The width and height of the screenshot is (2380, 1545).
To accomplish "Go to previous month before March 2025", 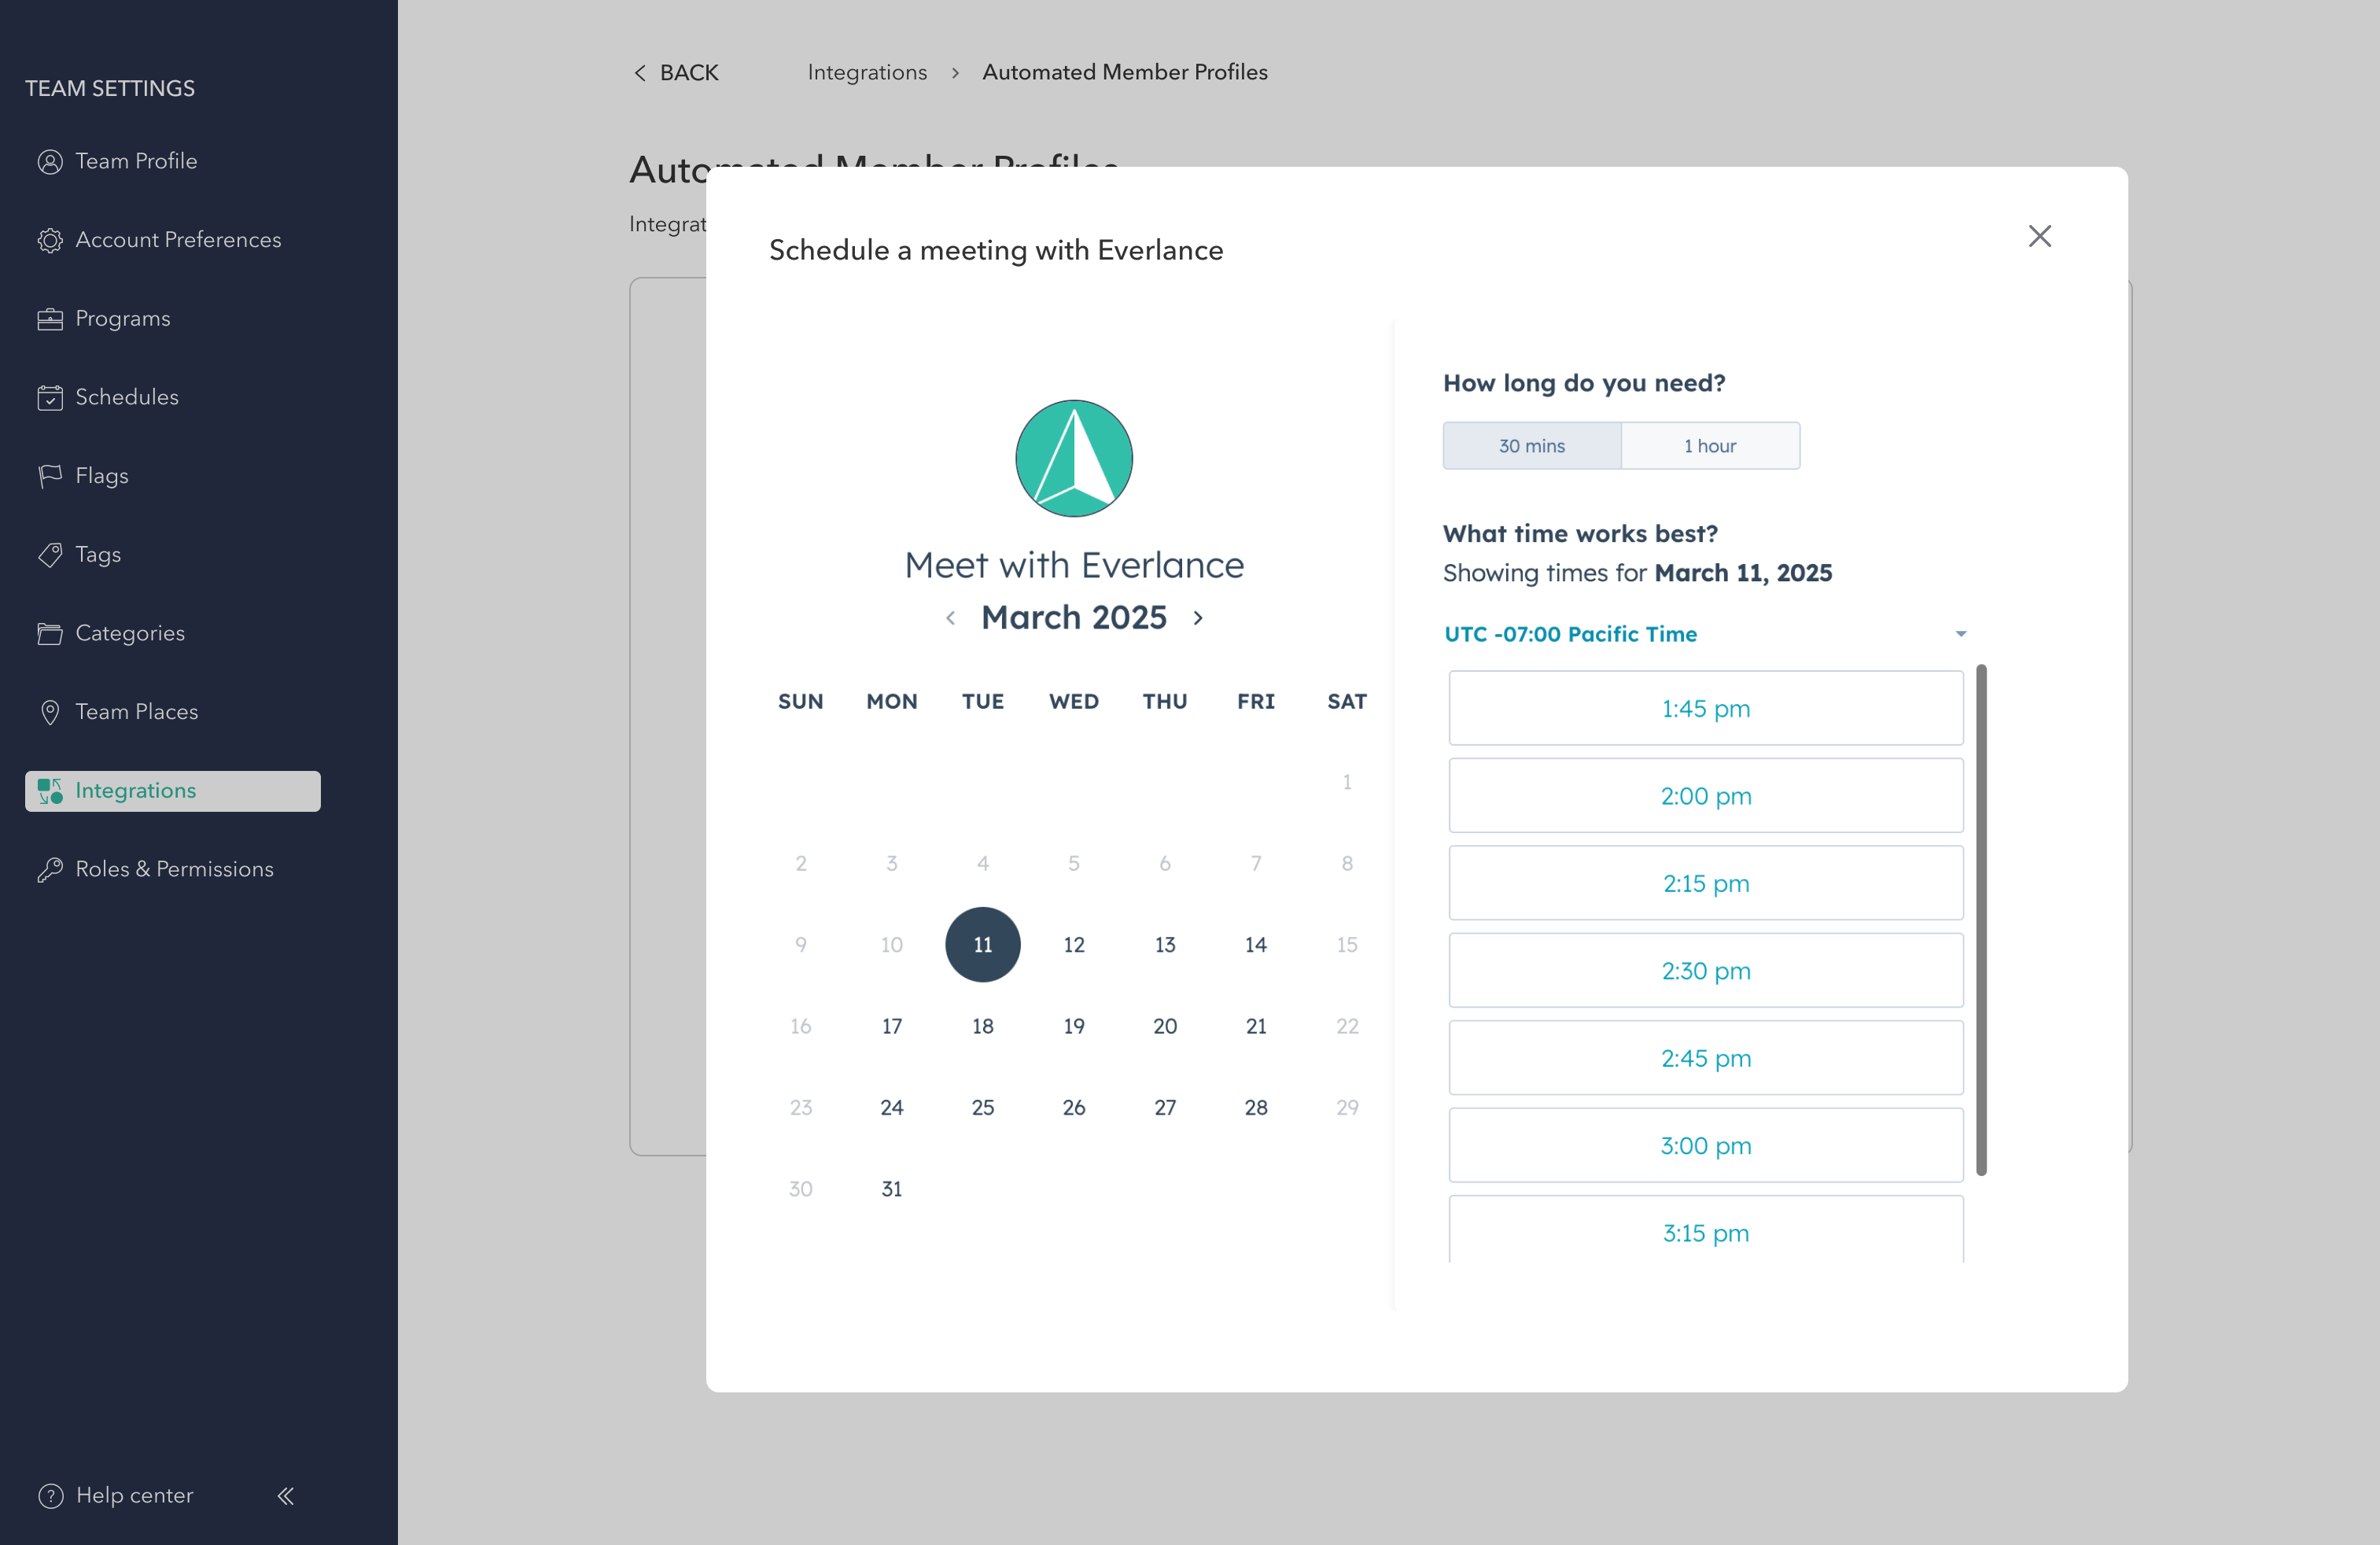I will (950, 618).
